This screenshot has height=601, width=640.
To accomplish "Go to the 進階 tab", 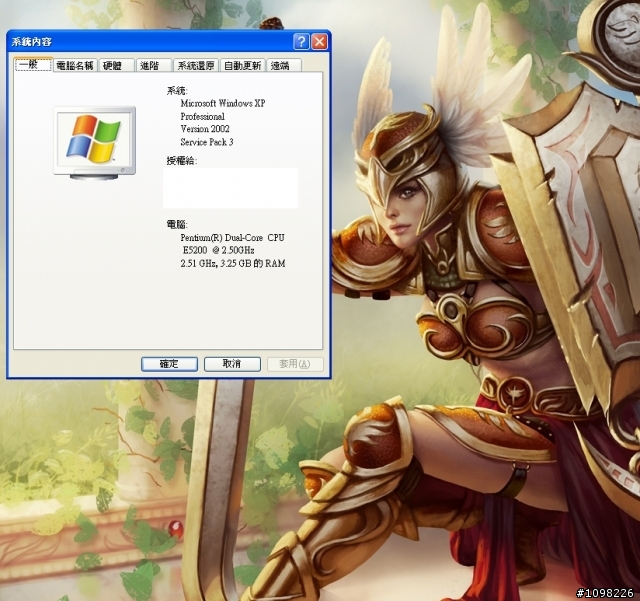I will click(153, 65).
